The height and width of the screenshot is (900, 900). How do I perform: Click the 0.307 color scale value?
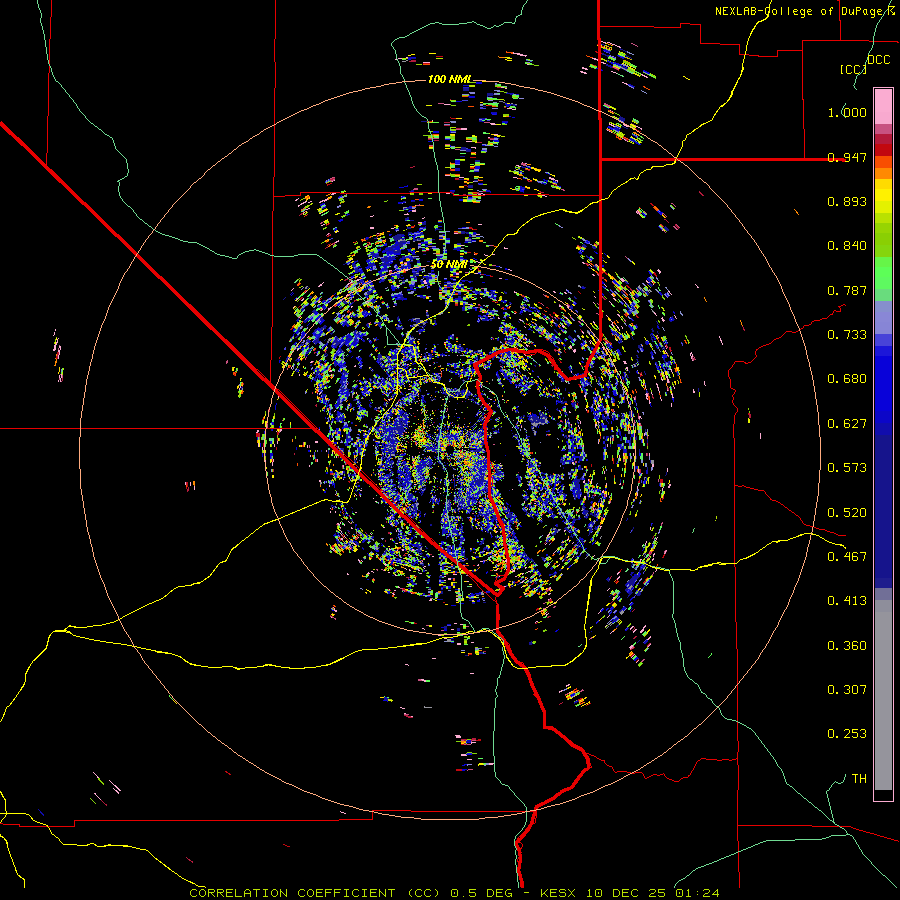(x=847, y=690)
